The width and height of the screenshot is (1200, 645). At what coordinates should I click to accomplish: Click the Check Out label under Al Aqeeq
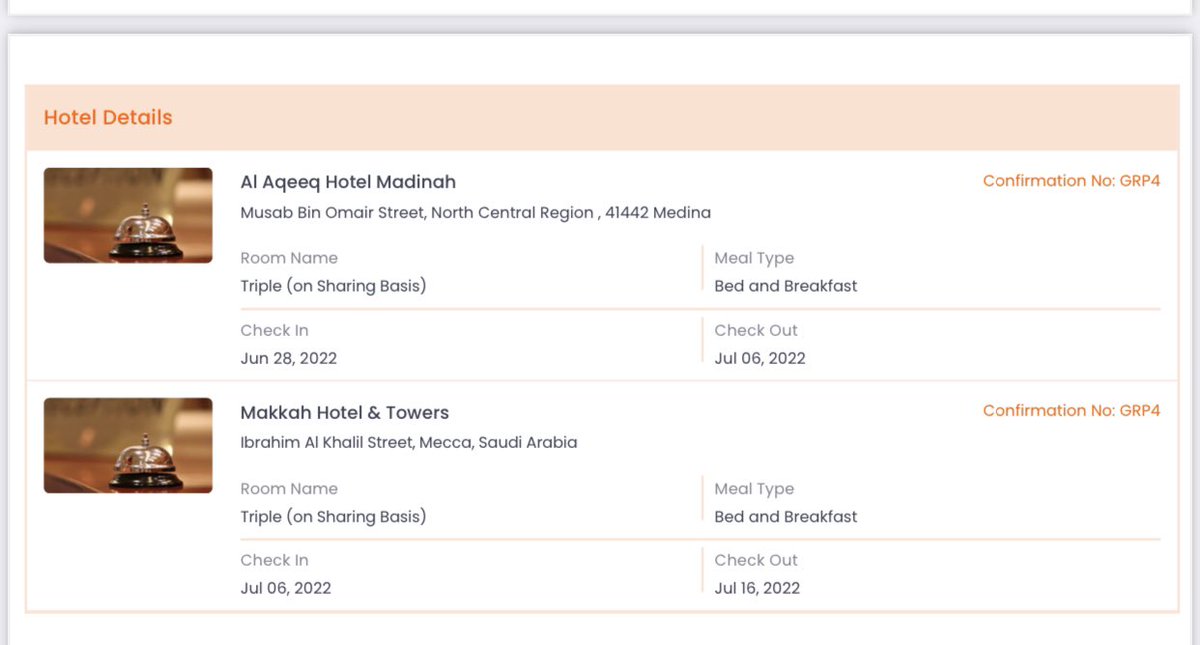click(x=756, y=330)
